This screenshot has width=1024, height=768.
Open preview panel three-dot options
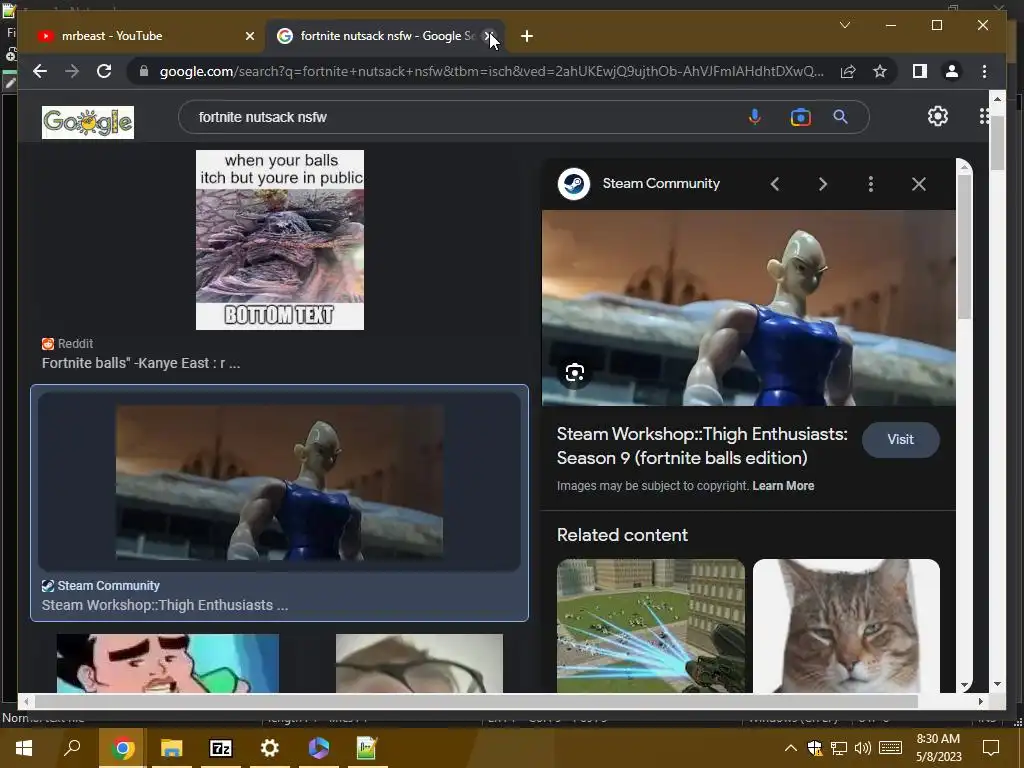tap(871, 184)
